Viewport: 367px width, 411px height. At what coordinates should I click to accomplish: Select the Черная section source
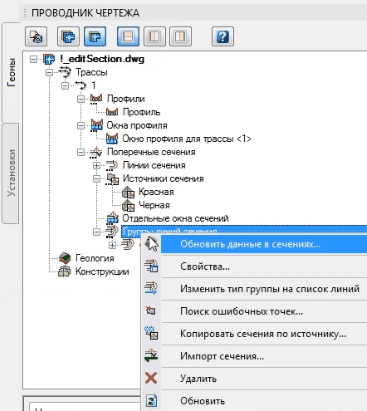pos(154,205)
